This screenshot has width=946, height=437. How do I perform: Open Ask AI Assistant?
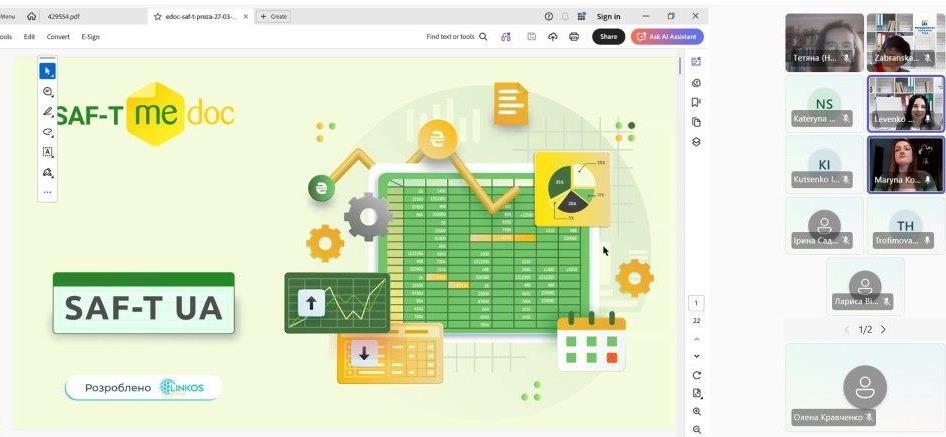coord(667,37)
